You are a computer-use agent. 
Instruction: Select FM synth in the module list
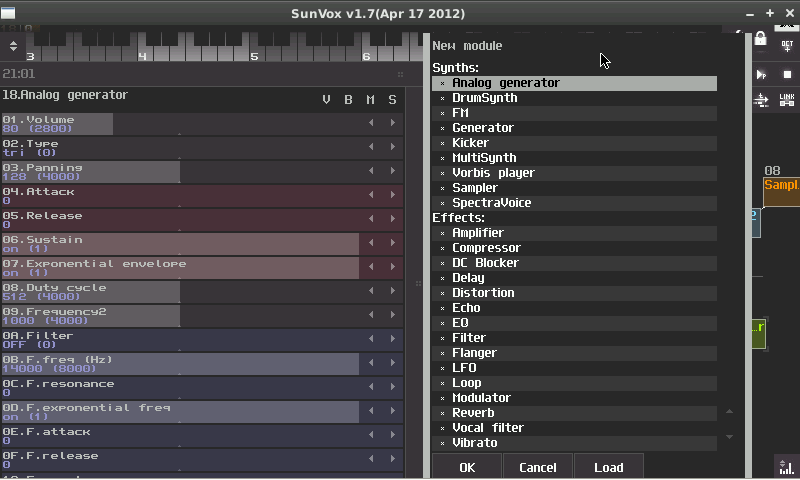coord(574,113)
